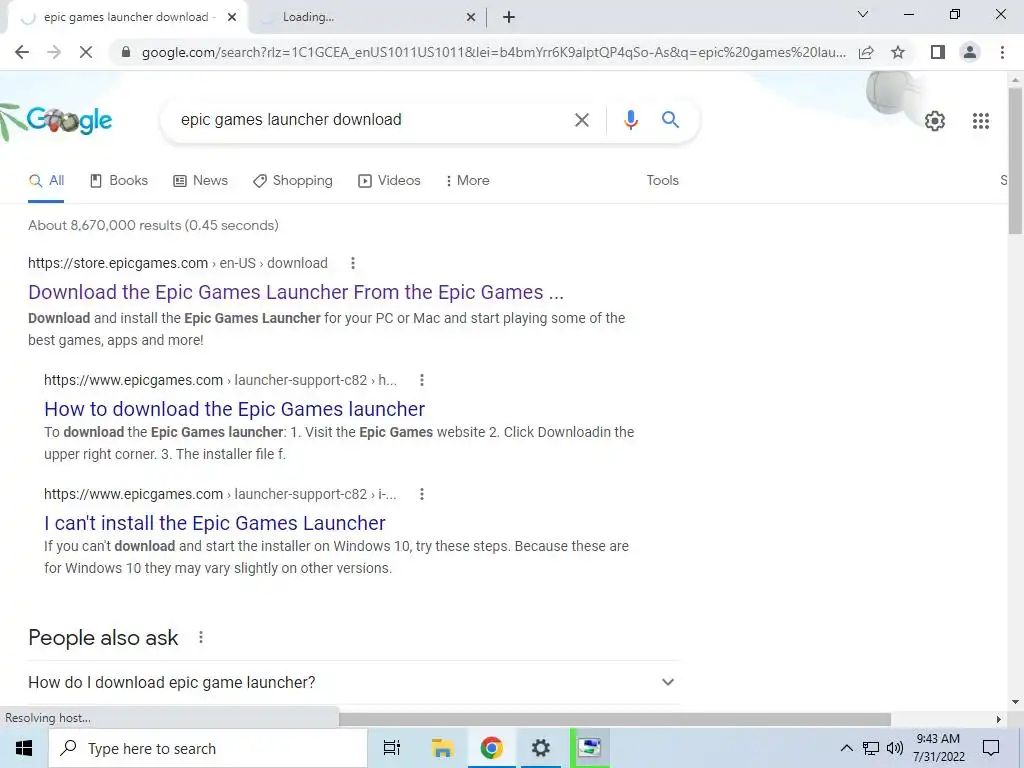Clear the search box text
Screen dimensions: 1024x768
point(581,120)
